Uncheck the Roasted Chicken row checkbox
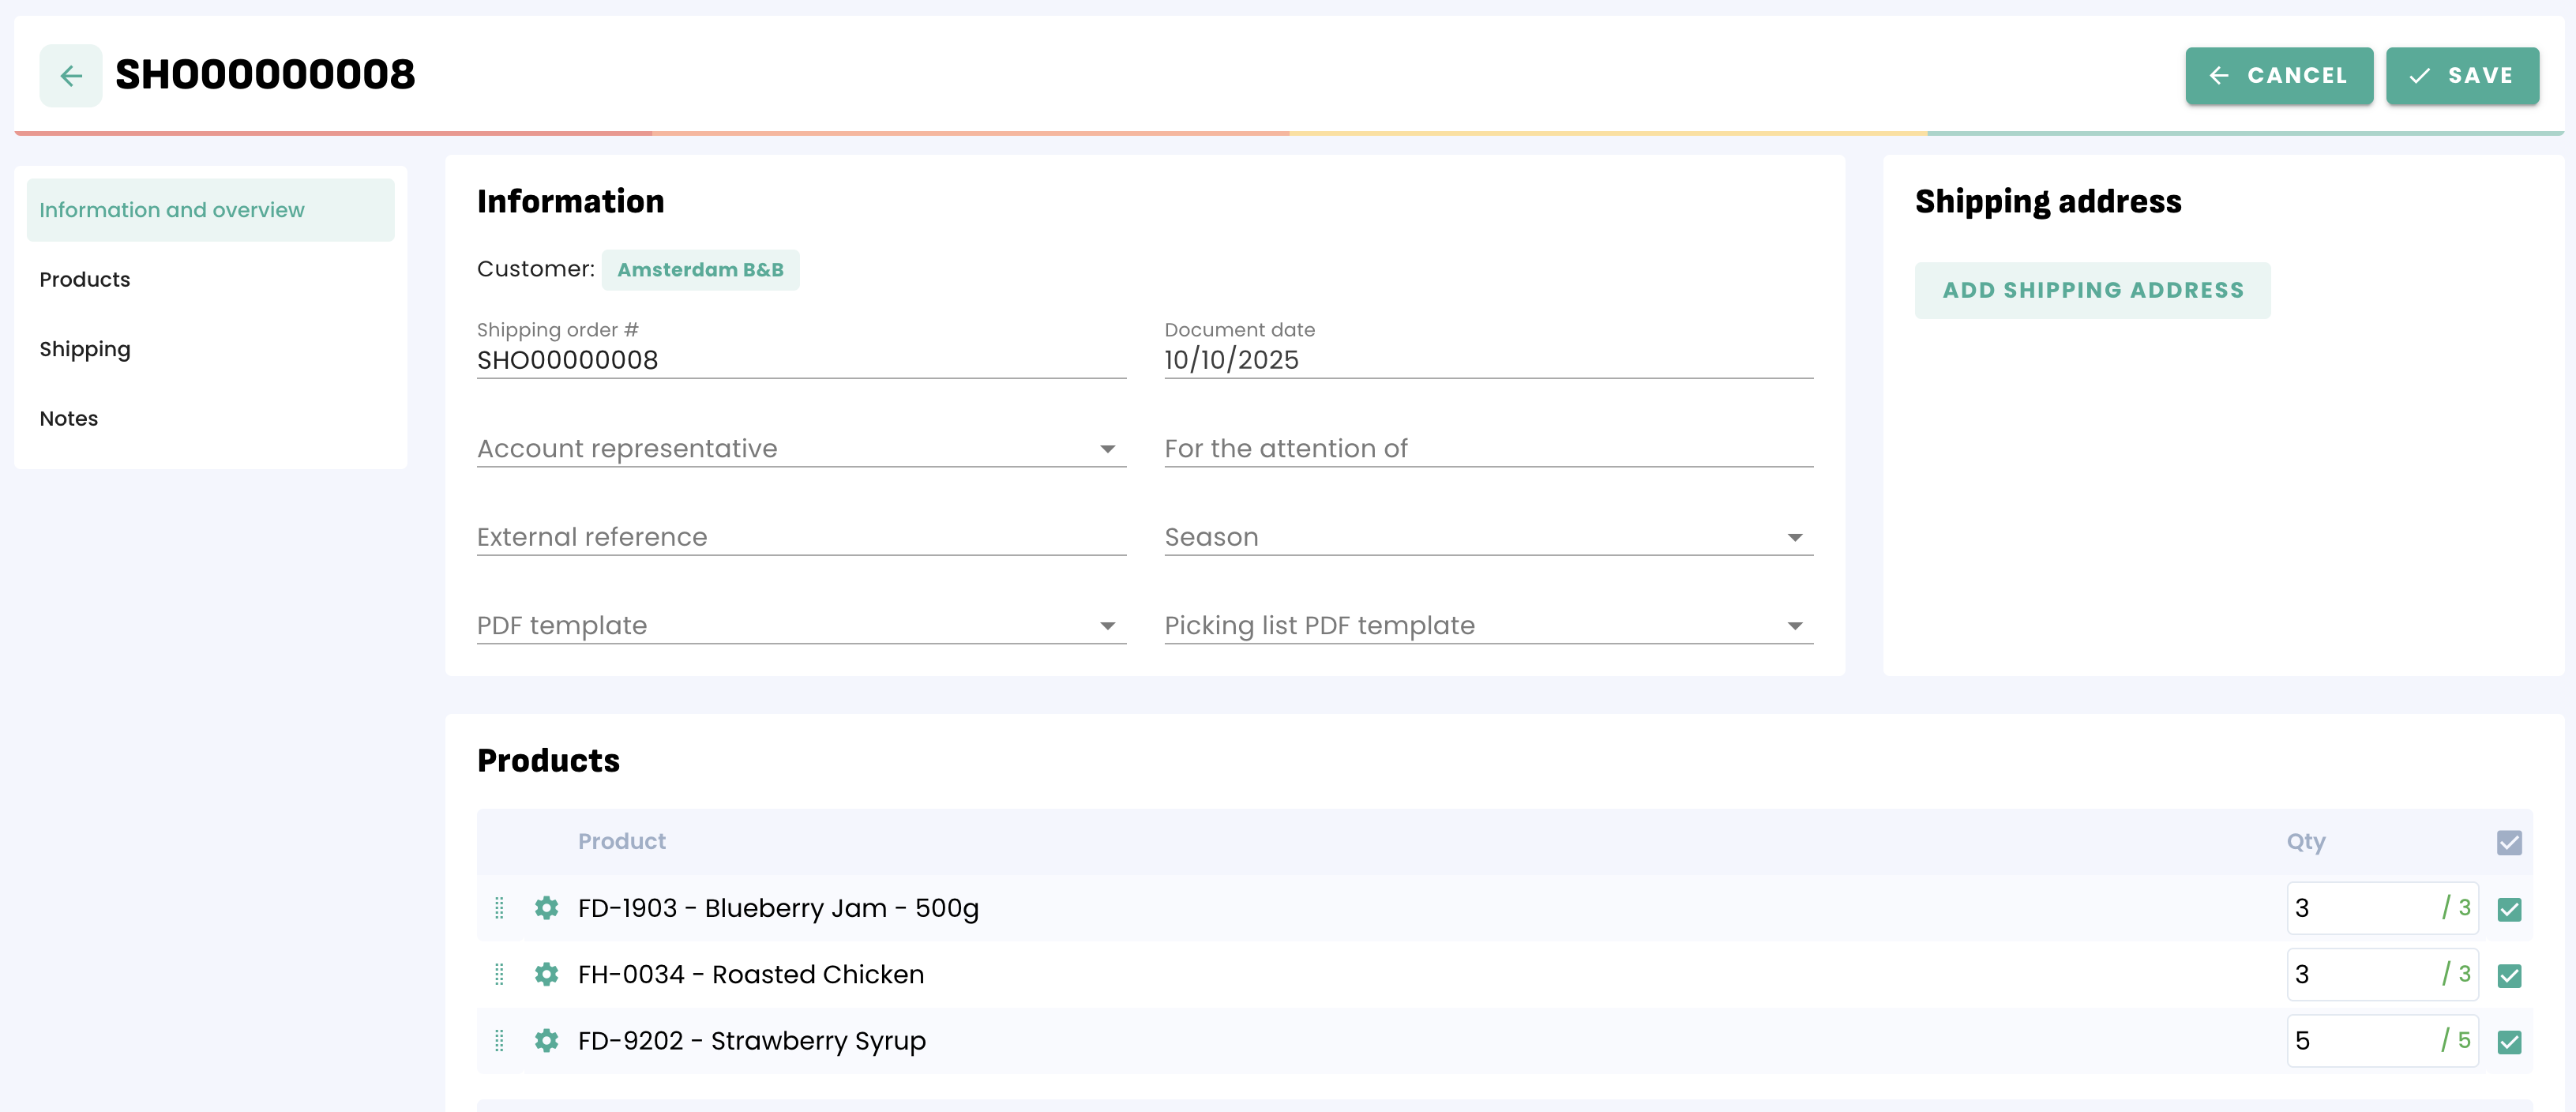 [x=2508, y=975]
